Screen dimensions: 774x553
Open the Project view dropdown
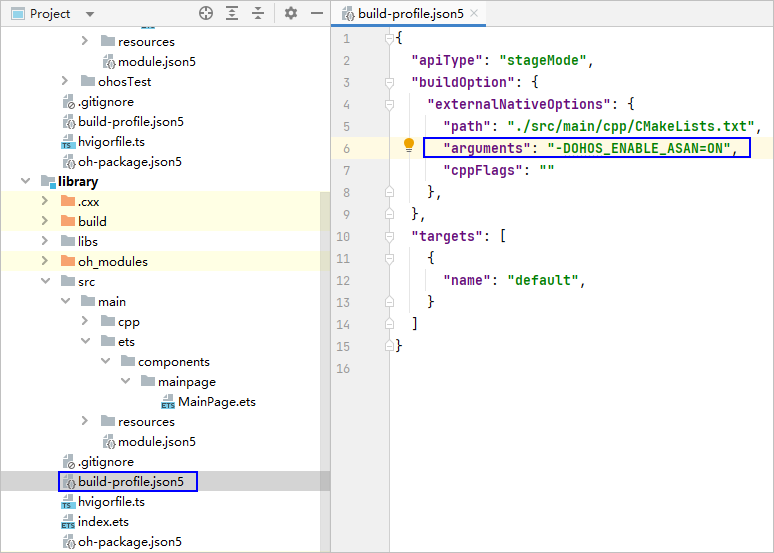(89, 14)
